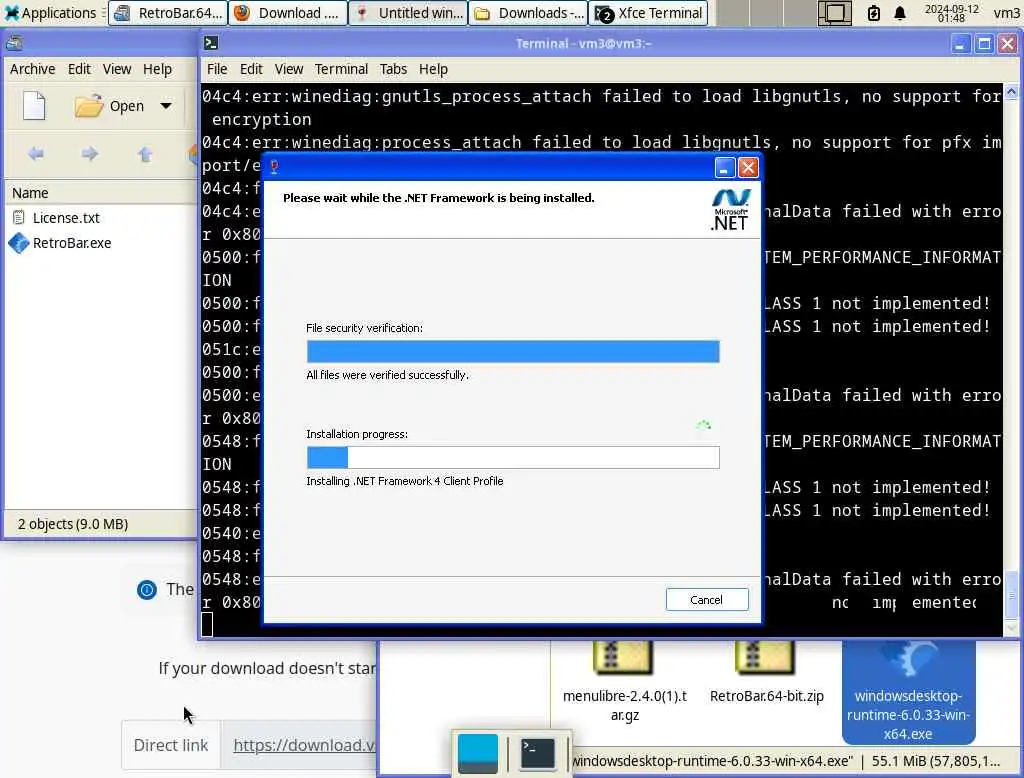Open the View menu in archive manager

pos(117,69)
